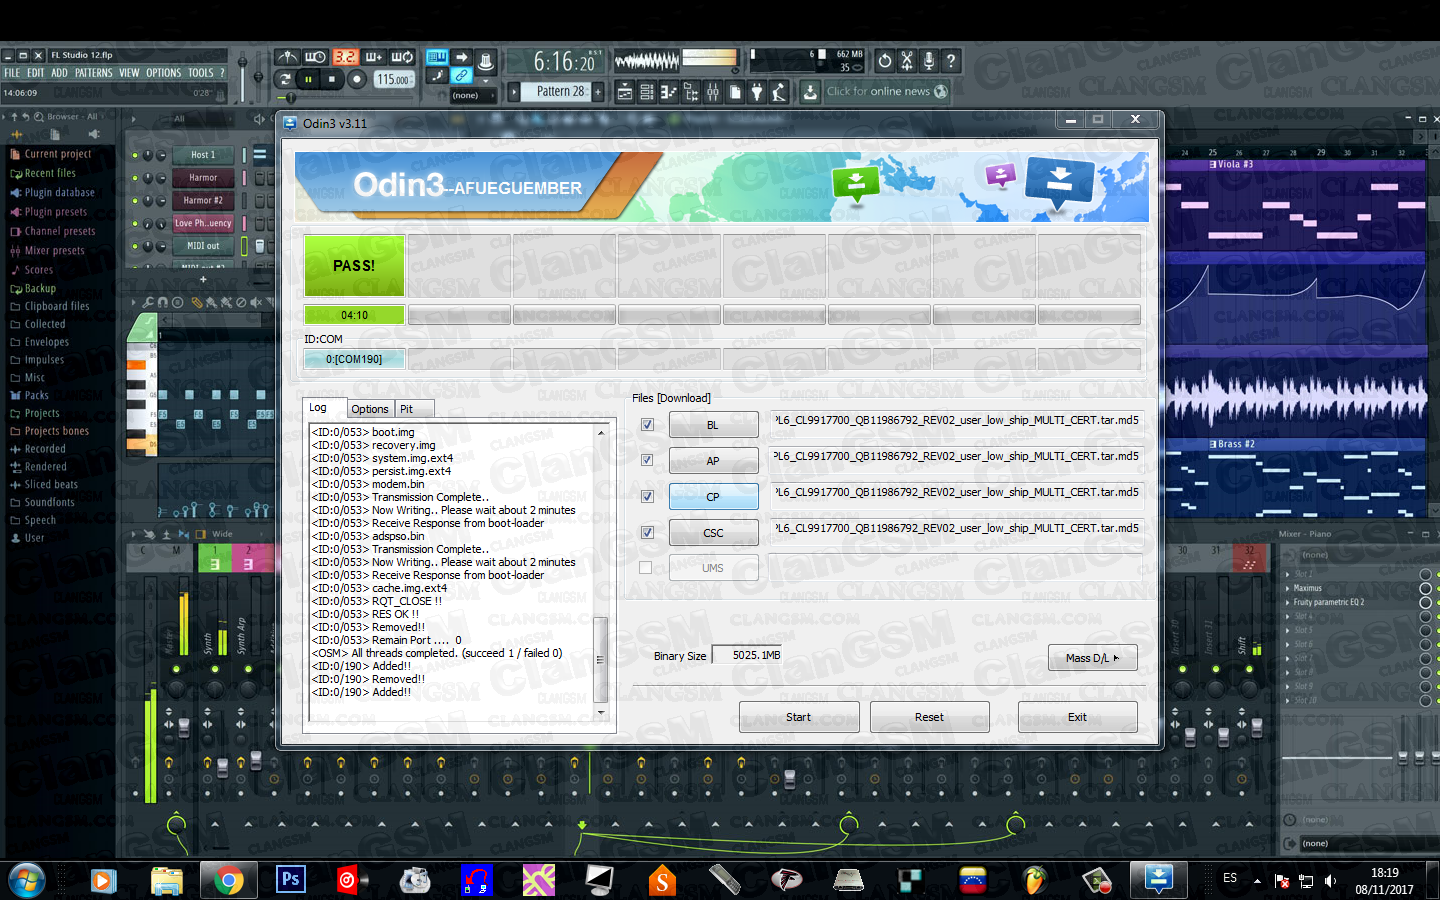Click the Reset button in Odin3

coord(929,717)
